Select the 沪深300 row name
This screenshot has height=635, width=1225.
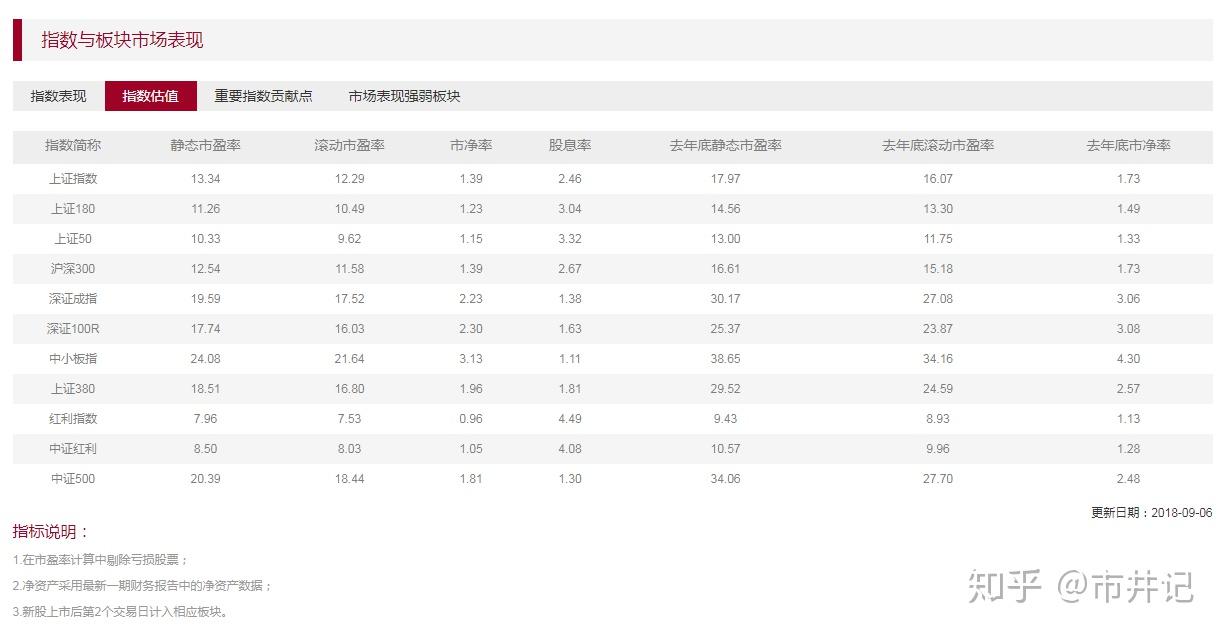coord(73,269)
